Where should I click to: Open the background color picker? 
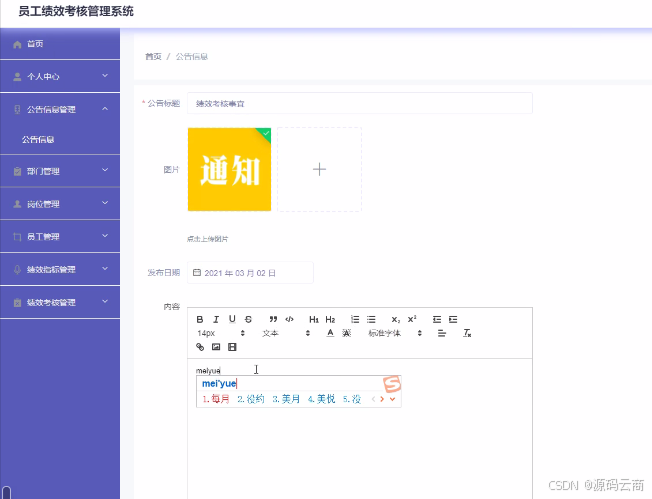tap(346, 333)
